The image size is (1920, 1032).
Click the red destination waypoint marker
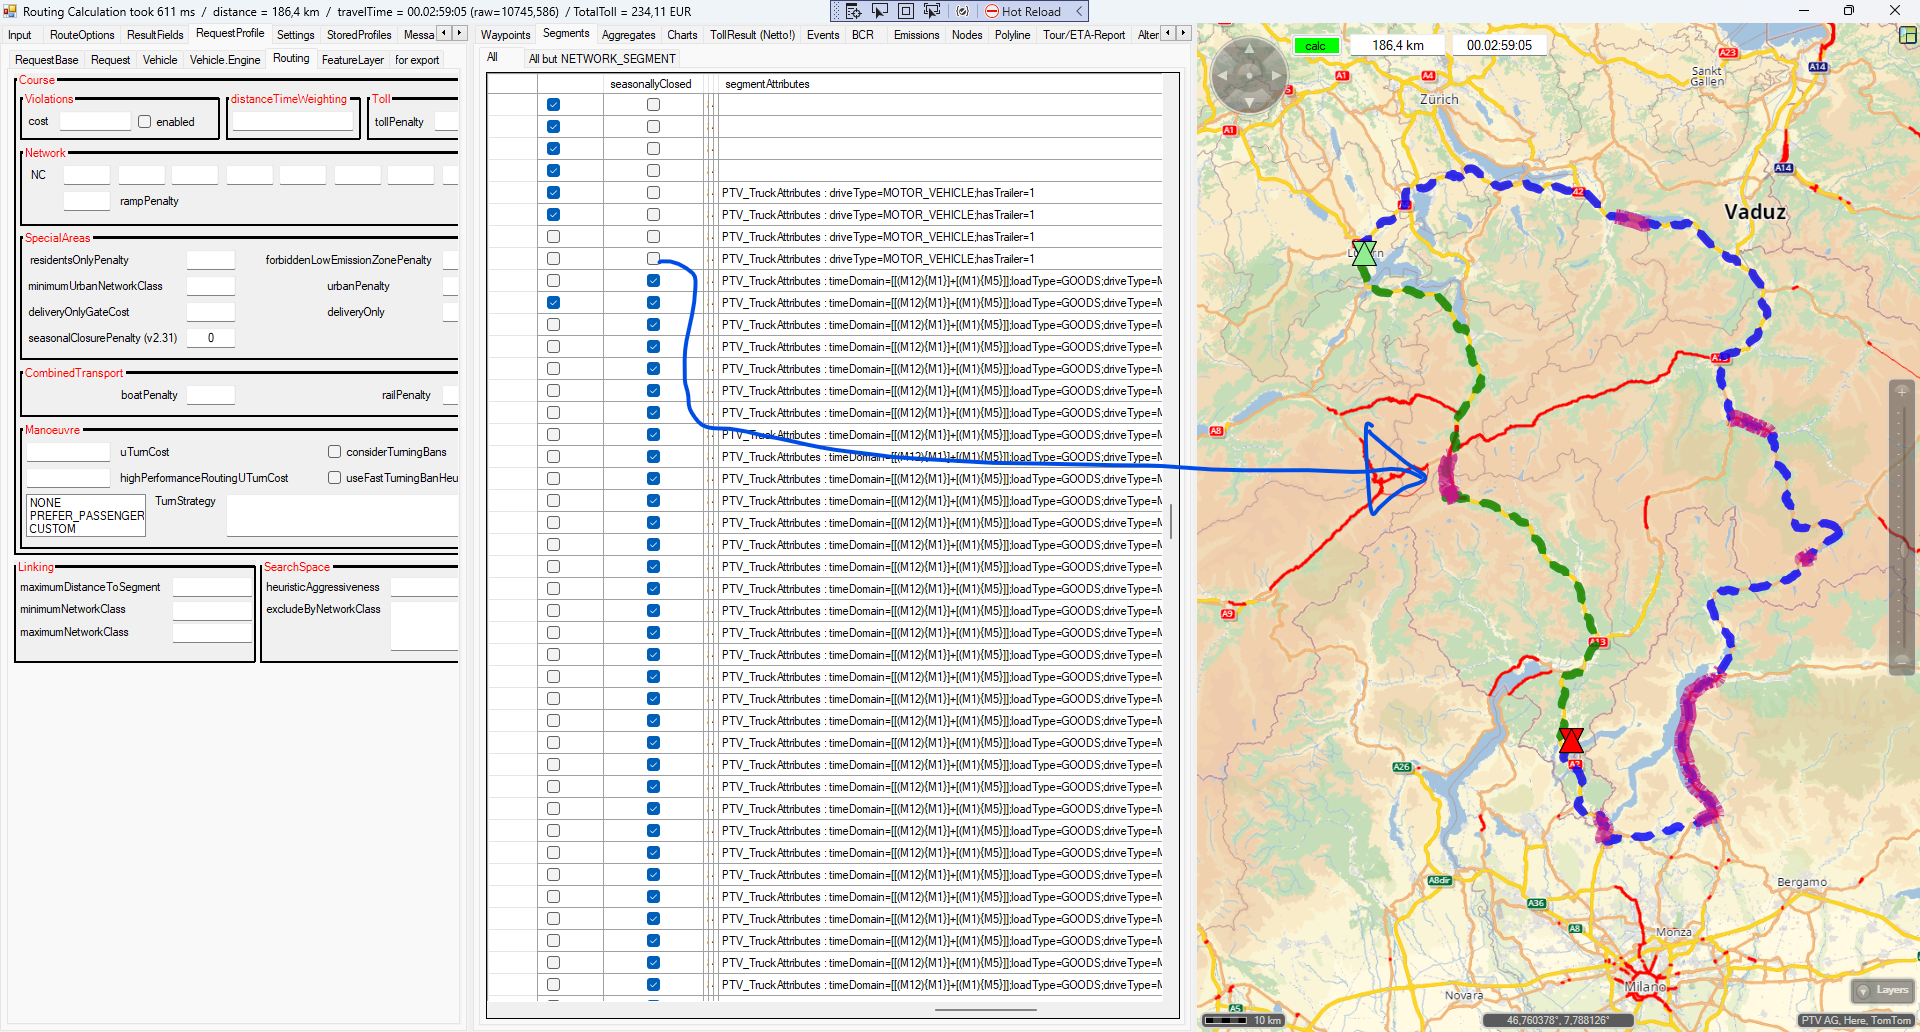point(1571,740)
